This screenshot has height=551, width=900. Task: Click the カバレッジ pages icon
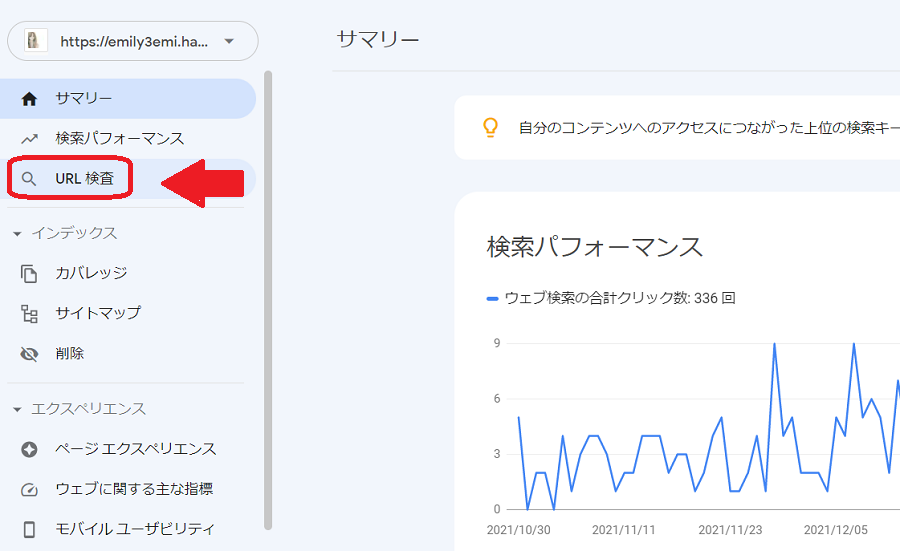[x=29, y=274]
